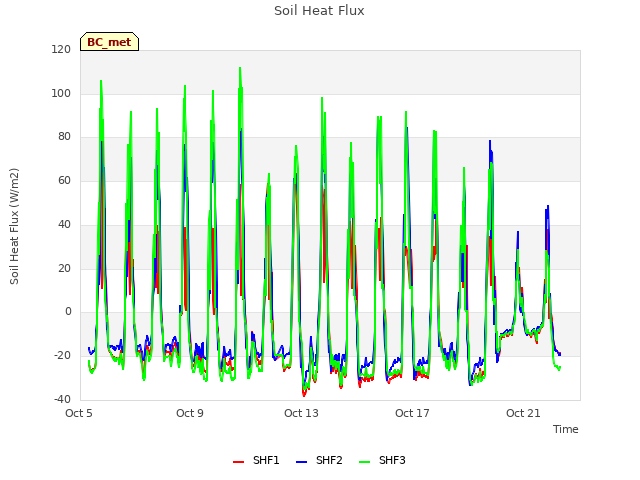This screenshot has height=480, width=640.
Task: Toggle SHF2 series in legend
Action: [319, 460]
